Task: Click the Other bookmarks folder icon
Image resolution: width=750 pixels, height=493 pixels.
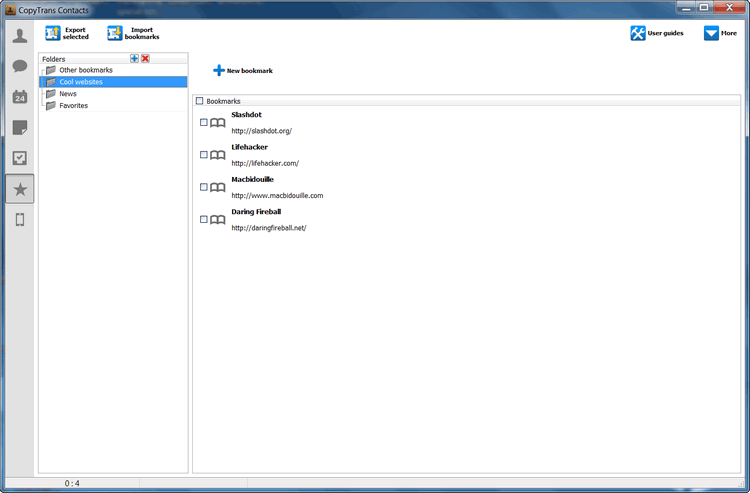Action: click(x=51, y=70)
